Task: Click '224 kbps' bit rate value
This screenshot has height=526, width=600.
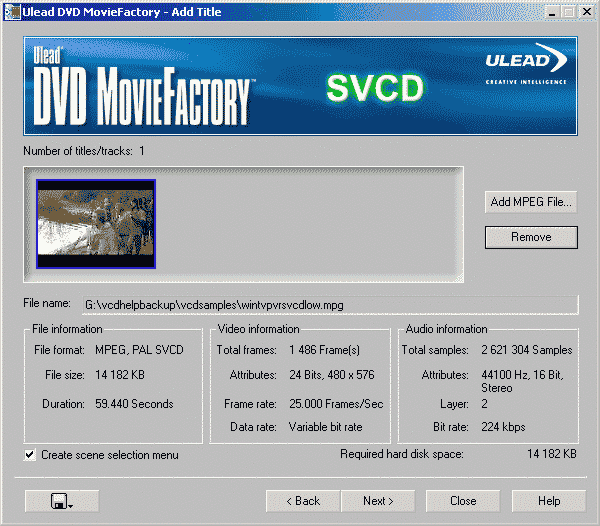Action: tap(503, 427)
